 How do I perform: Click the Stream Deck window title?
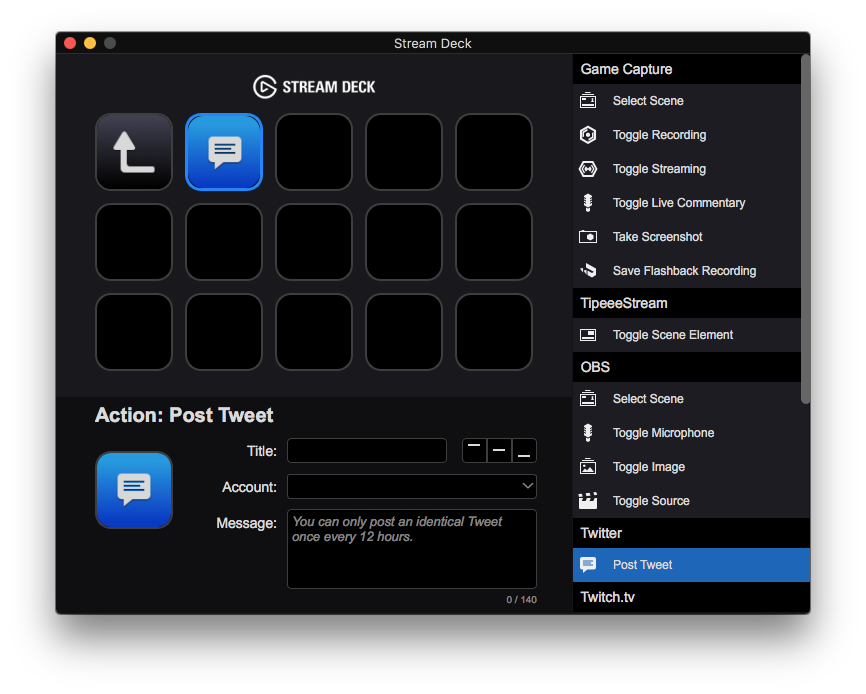tap(432, 43)
